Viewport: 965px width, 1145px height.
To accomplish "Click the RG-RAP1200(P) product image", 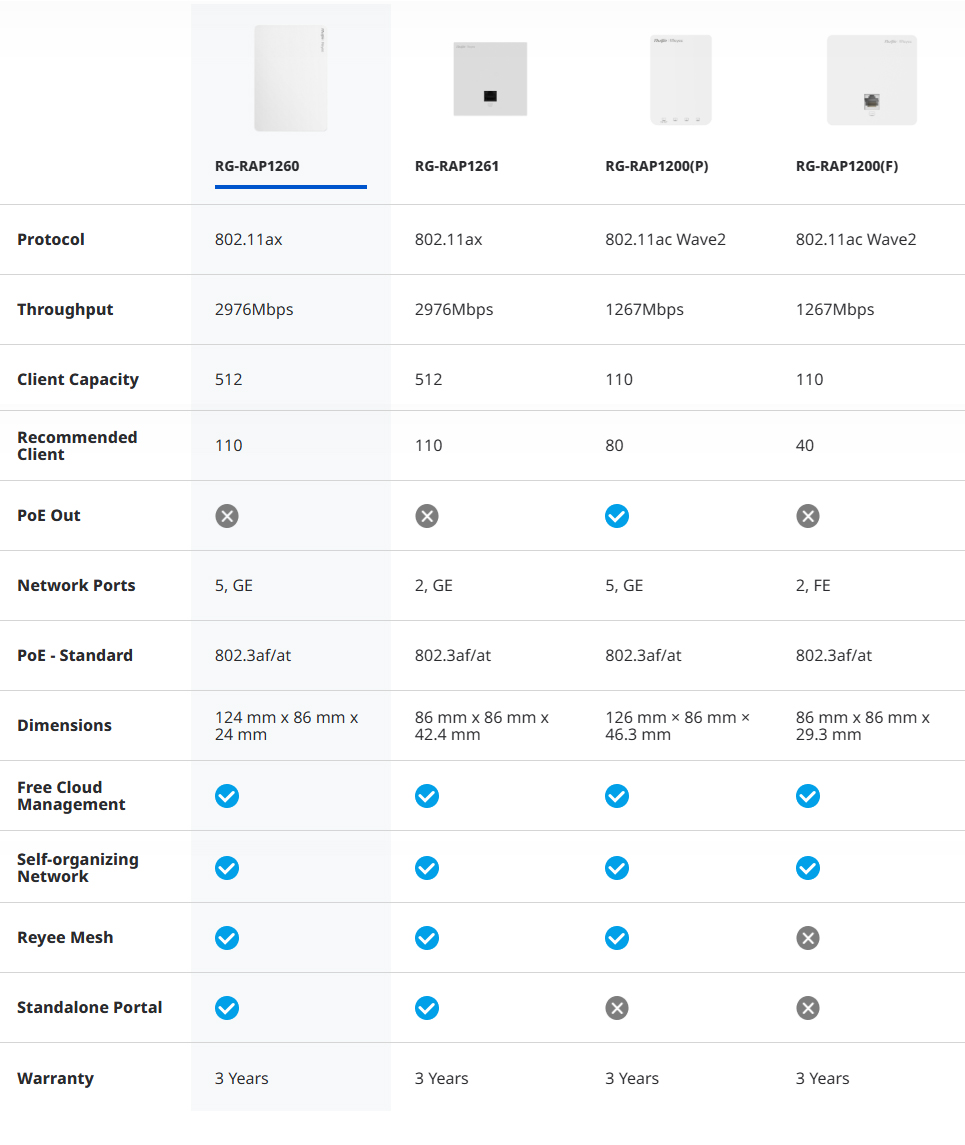I will 681,80.
